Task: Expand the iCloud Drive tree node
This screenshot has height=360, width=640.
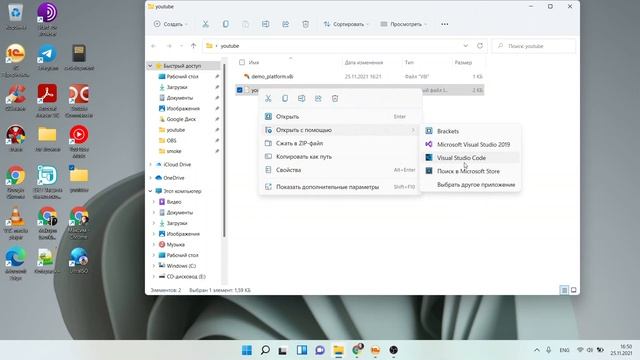Action: [x=151, y=164]
